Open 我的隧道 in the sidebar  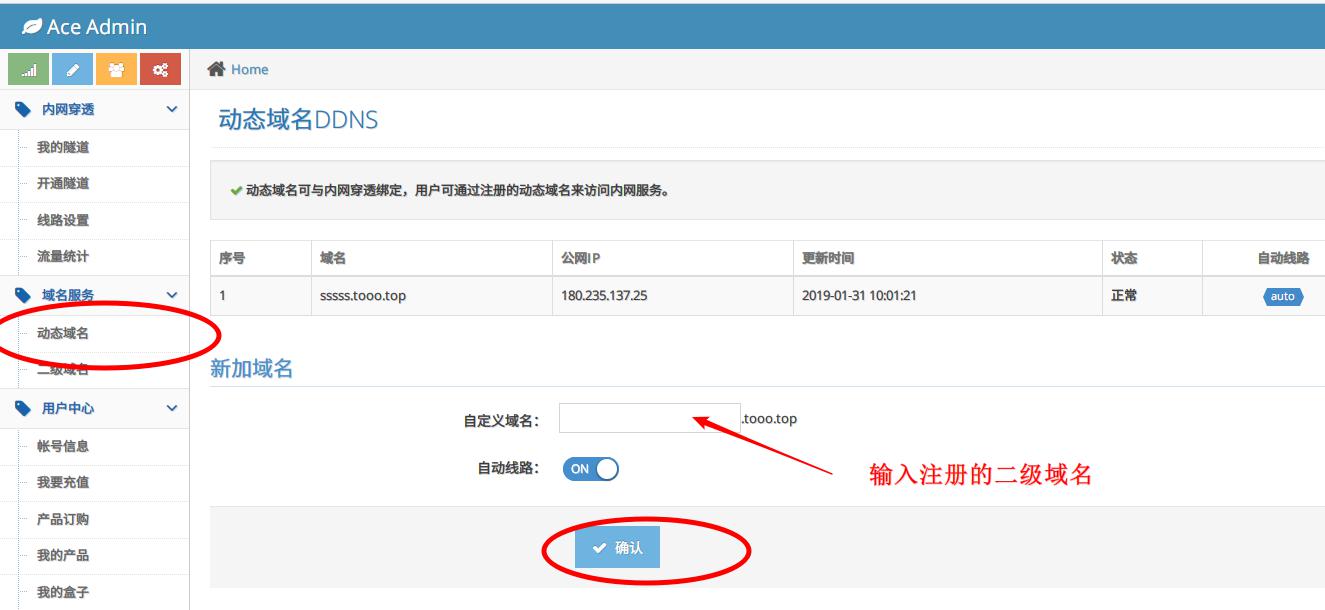click(x=63, y=147)
